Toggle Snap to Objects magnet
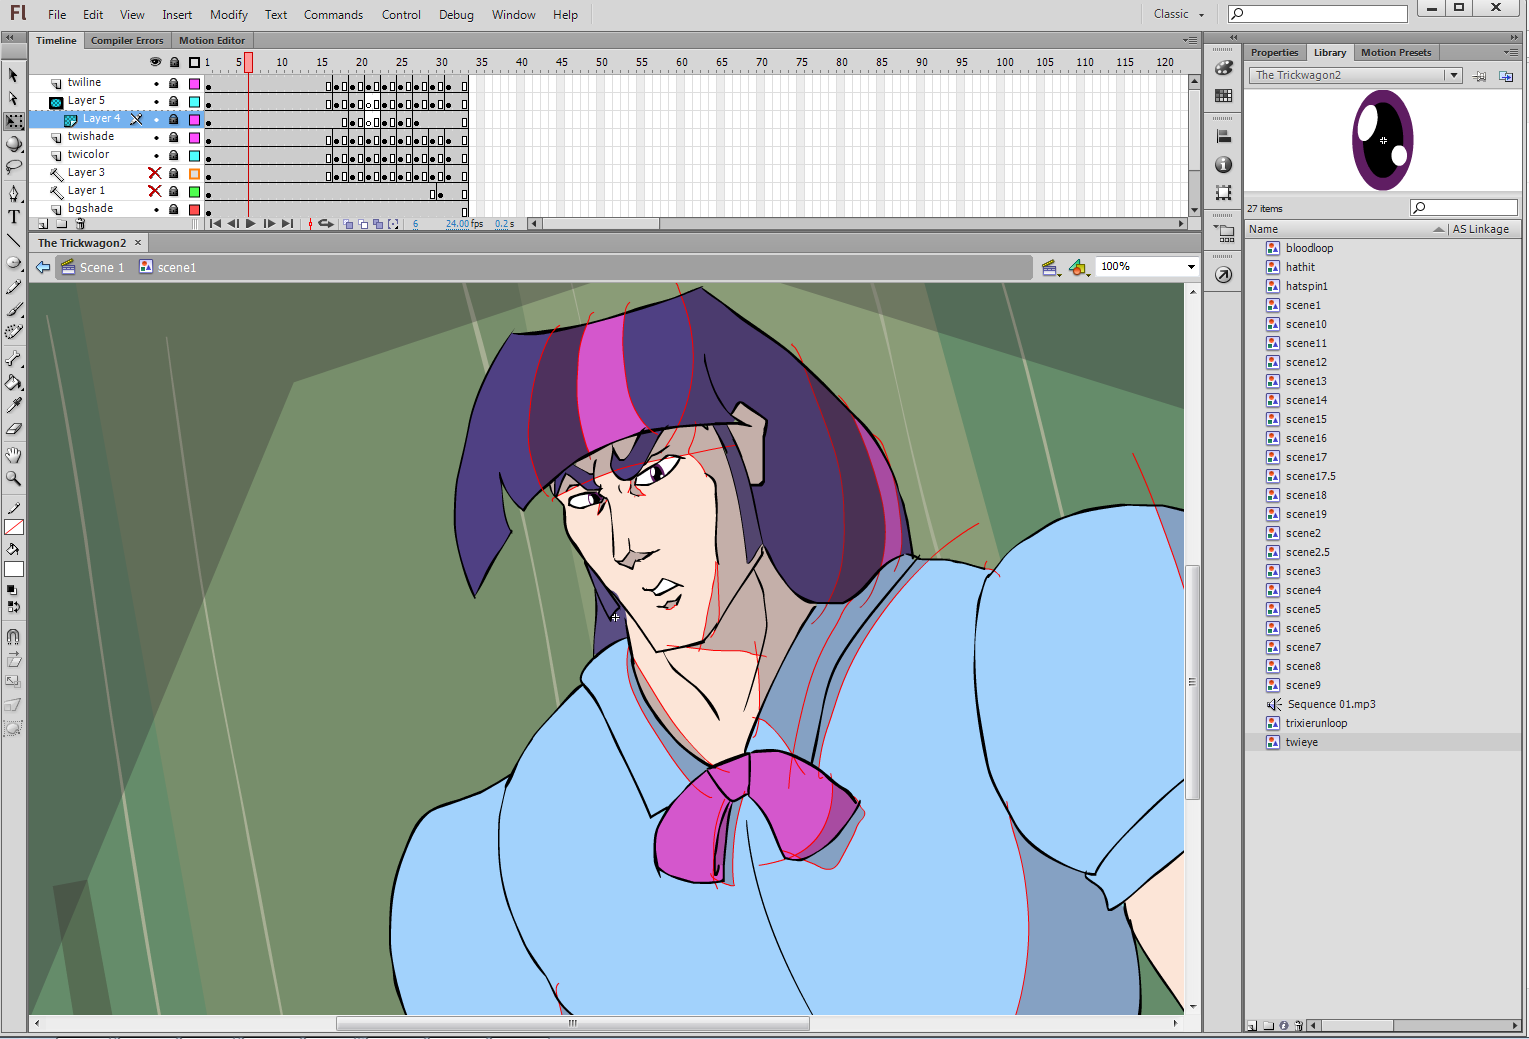The width and height of the screenshot is (1529, 1039). click(13, 637)
